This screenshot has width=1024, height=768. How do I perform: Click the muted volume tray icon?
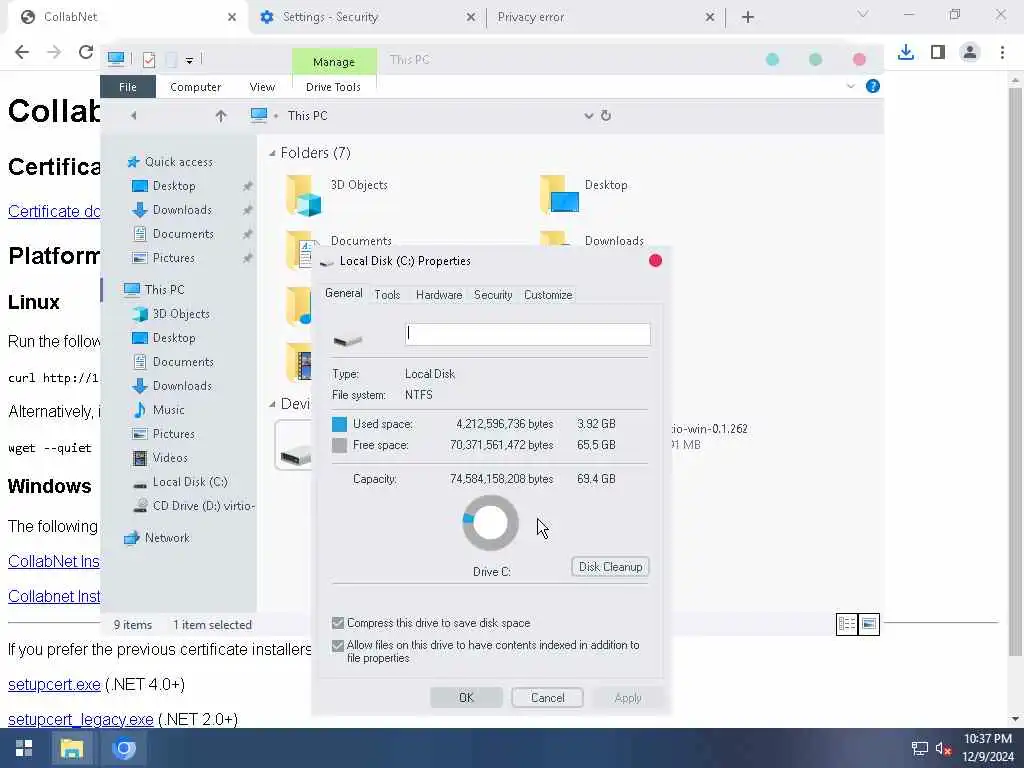[943, 748]
